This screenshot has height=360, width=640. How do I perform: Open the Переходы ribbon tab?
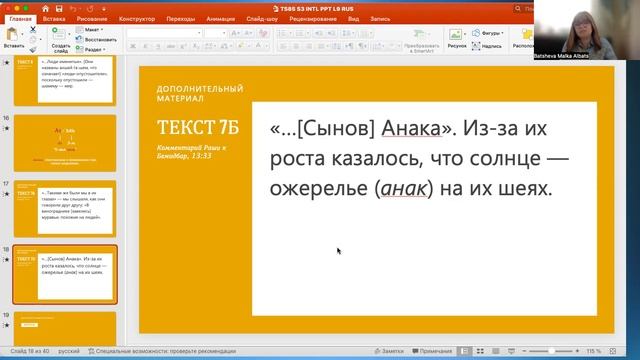[180, 19]
